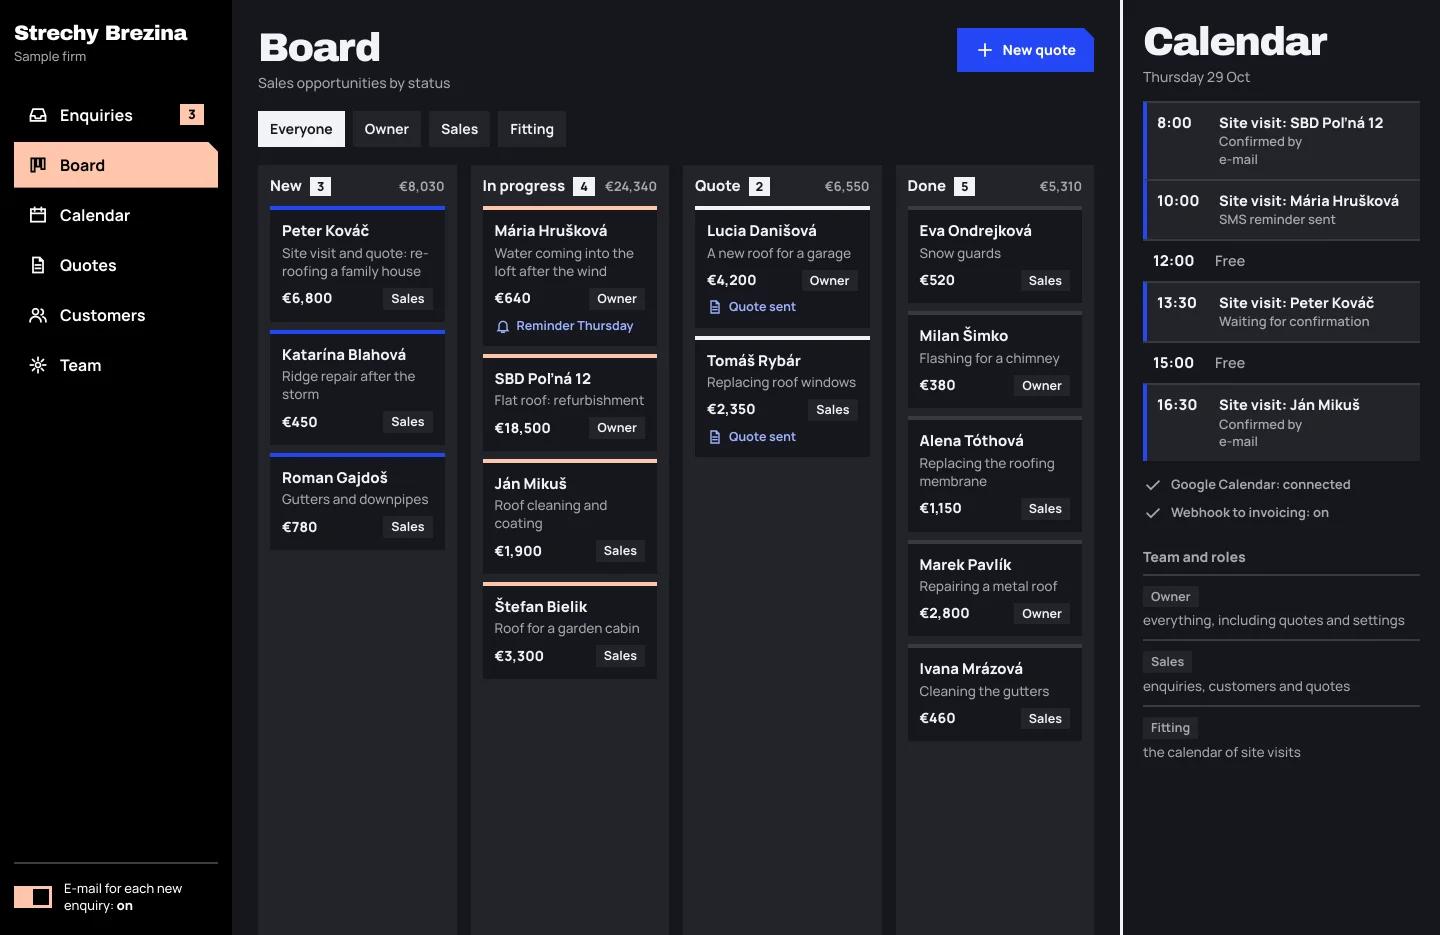Click the Enquiries inbox icon in sidebar

38,115
